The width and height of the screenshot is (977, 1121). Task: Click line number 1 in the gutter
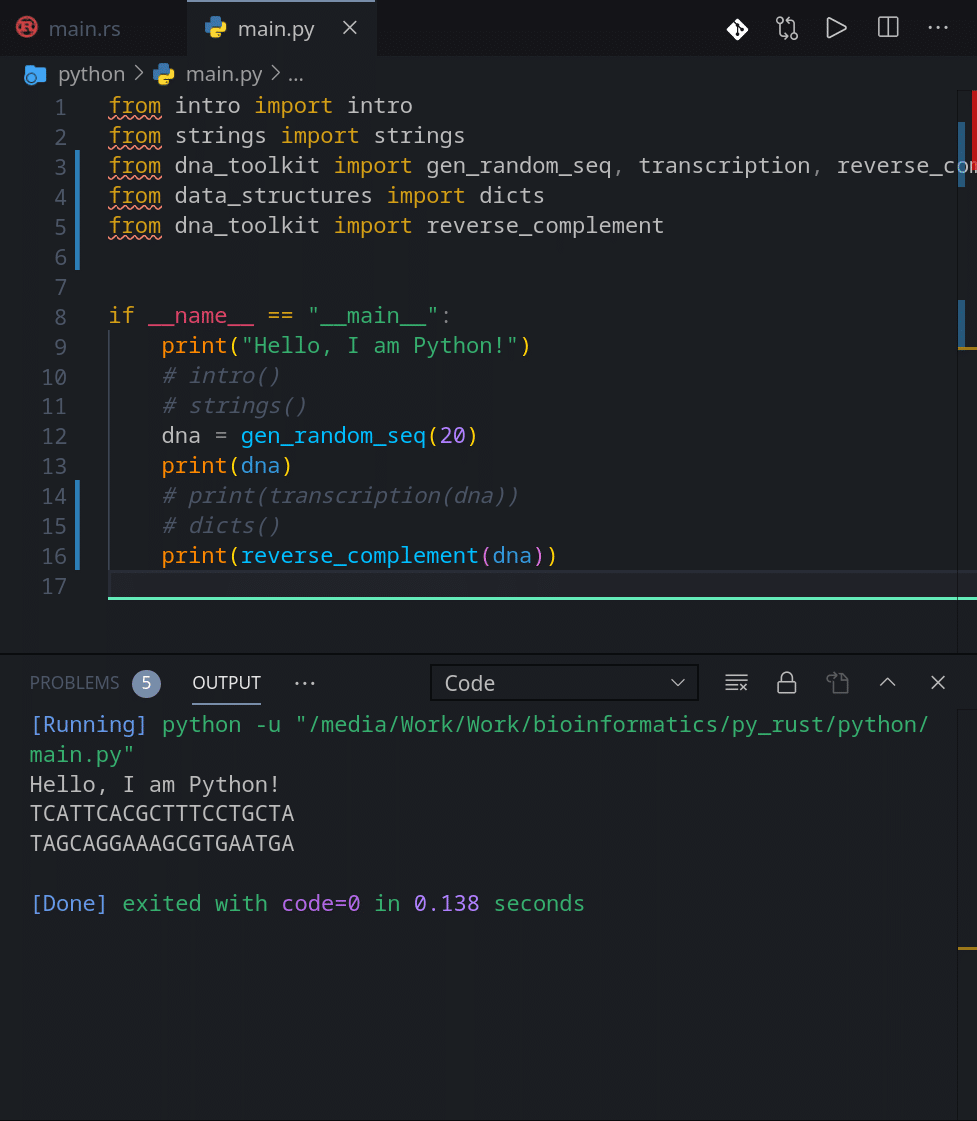[61, 107]
